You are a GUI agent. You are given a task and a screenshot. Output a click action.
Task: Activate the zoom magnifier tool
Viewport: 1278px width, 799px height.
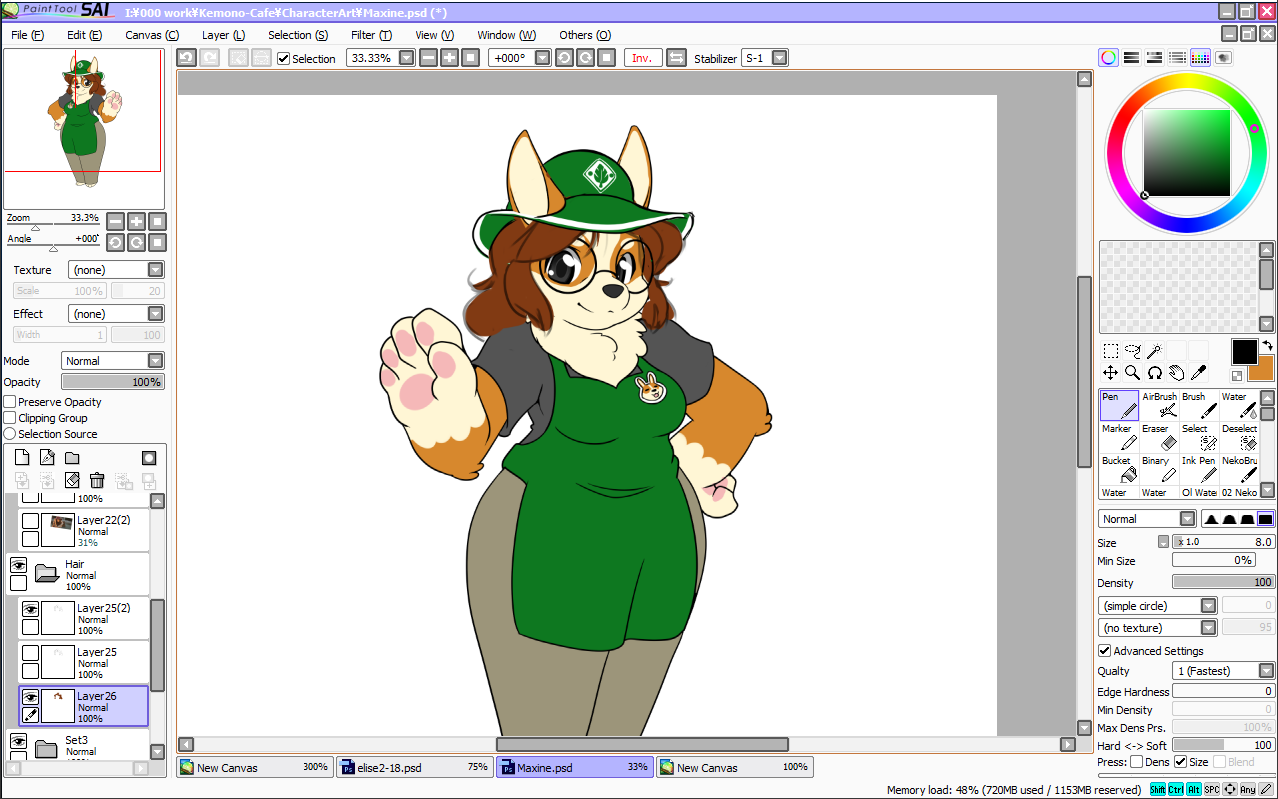(1132, 373)
